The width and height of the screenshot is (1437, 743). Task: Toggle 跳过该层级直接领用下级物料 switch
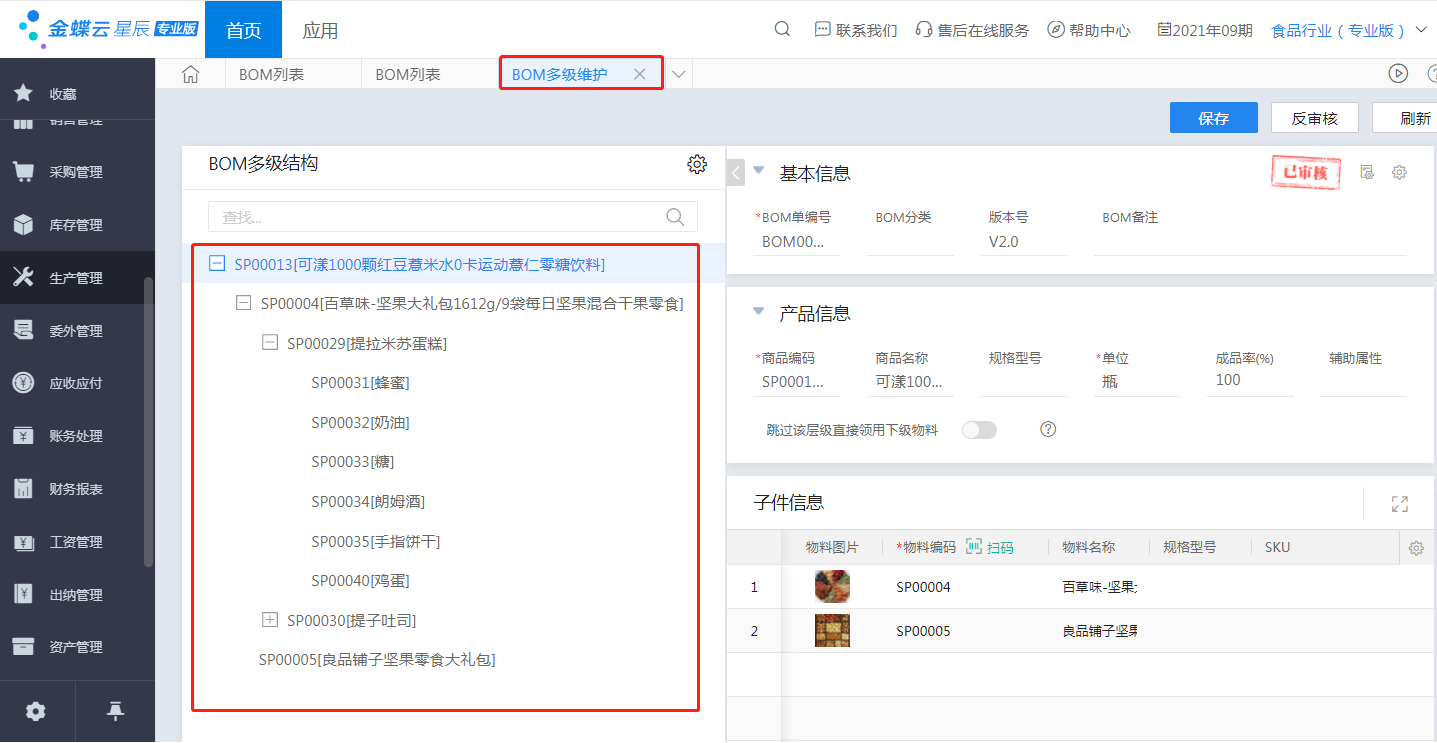[x=979, y=429]
